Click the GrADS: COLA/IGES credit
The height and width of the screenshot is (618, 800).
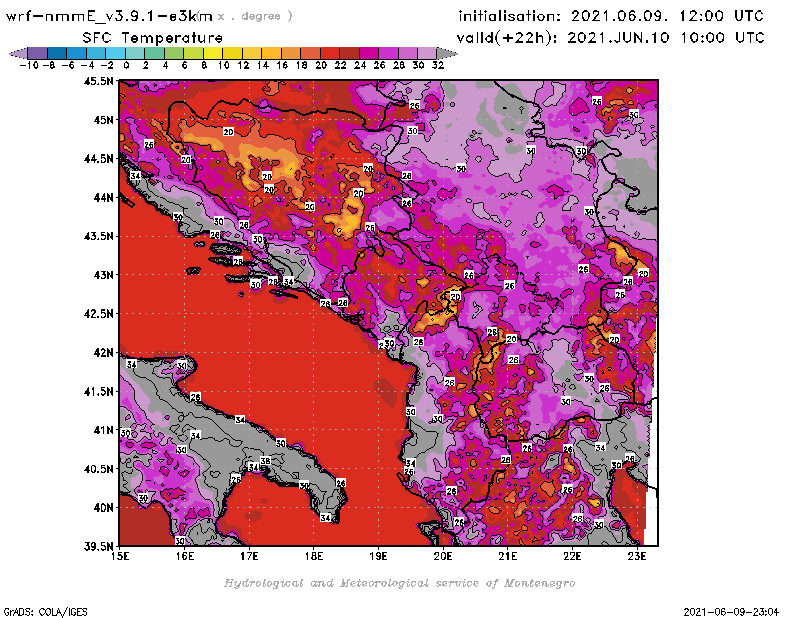45,612
